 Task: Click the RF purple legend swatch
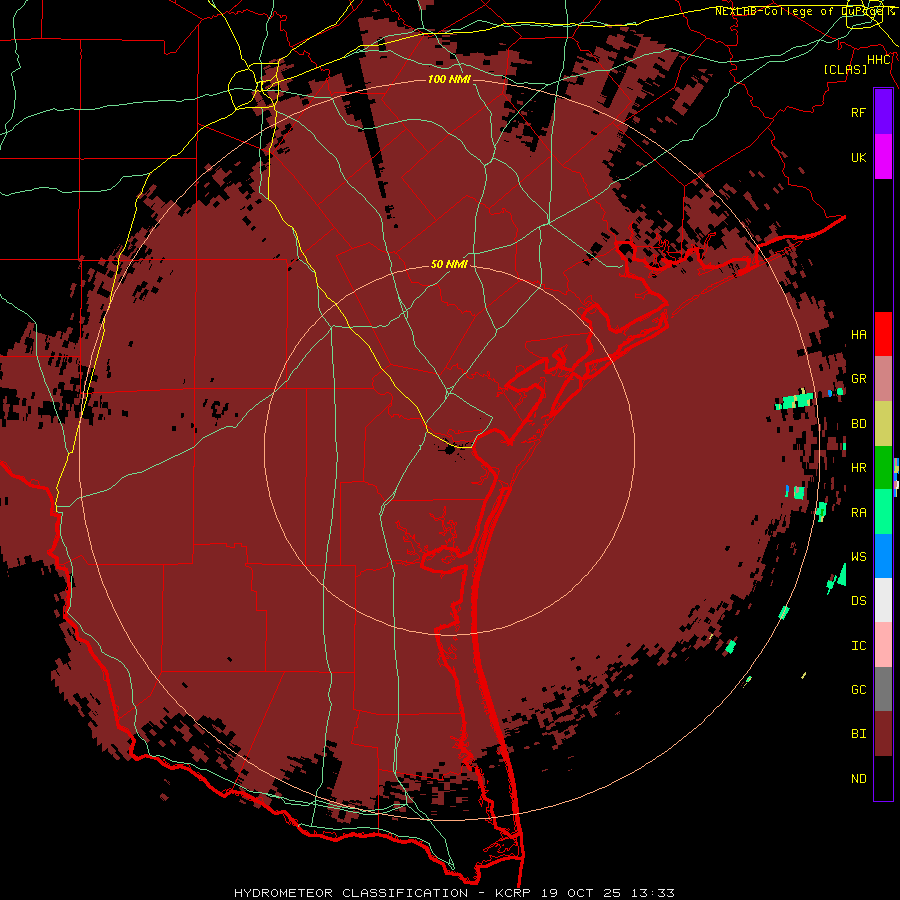(x=883, y=112)
